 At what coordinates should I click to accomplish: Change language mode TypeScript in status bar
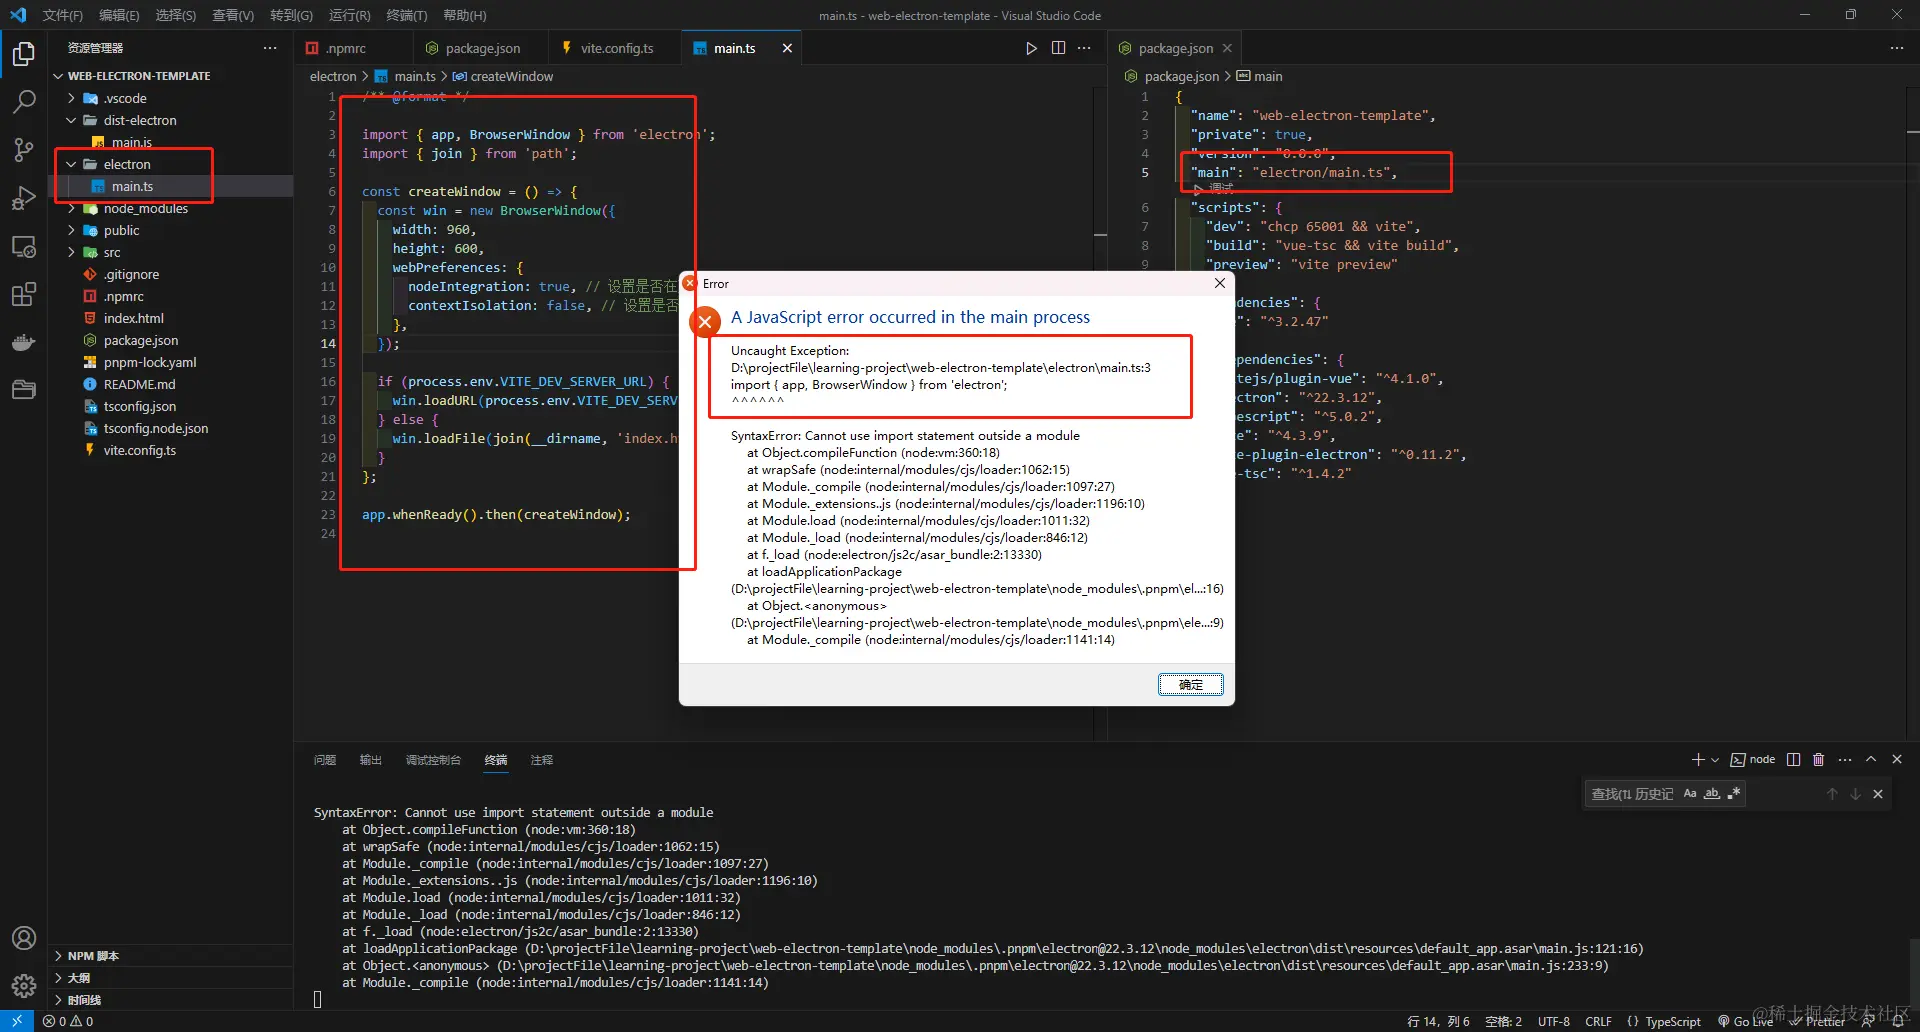coord(1673,1021)
